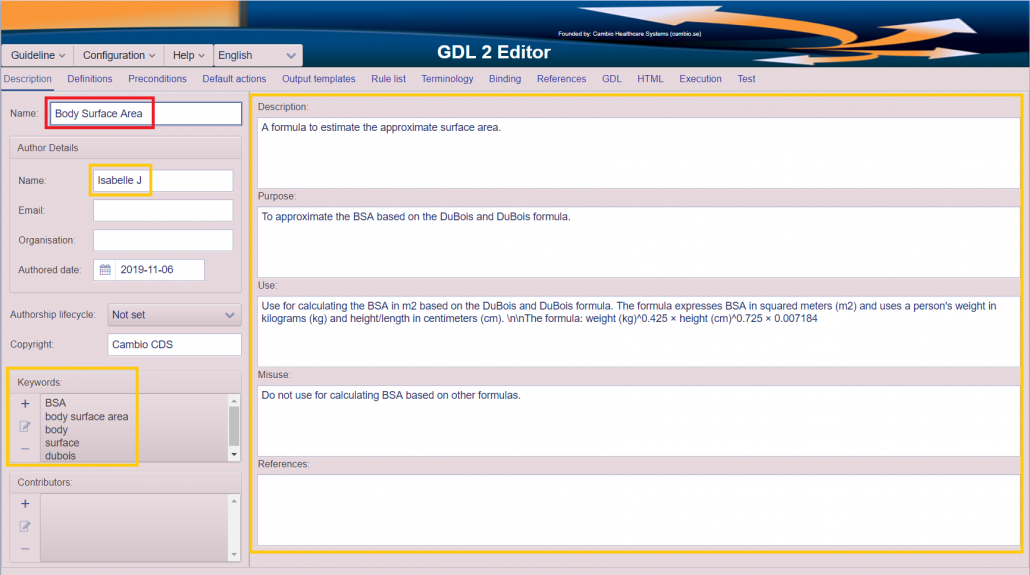
Task: Click the author Email field
Action: coord(163,210)
